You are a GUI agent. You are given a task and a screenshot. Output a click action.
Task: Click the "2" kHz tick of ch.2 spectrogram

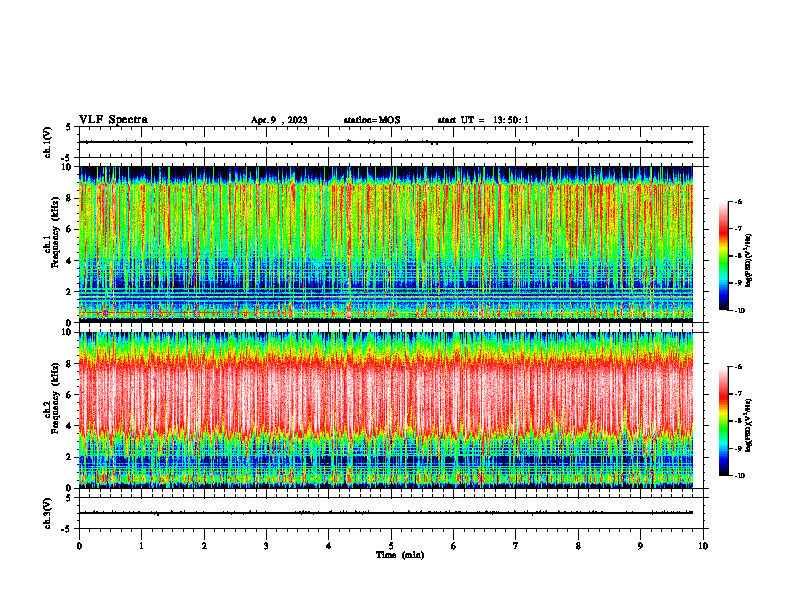(x=69, y=457)
